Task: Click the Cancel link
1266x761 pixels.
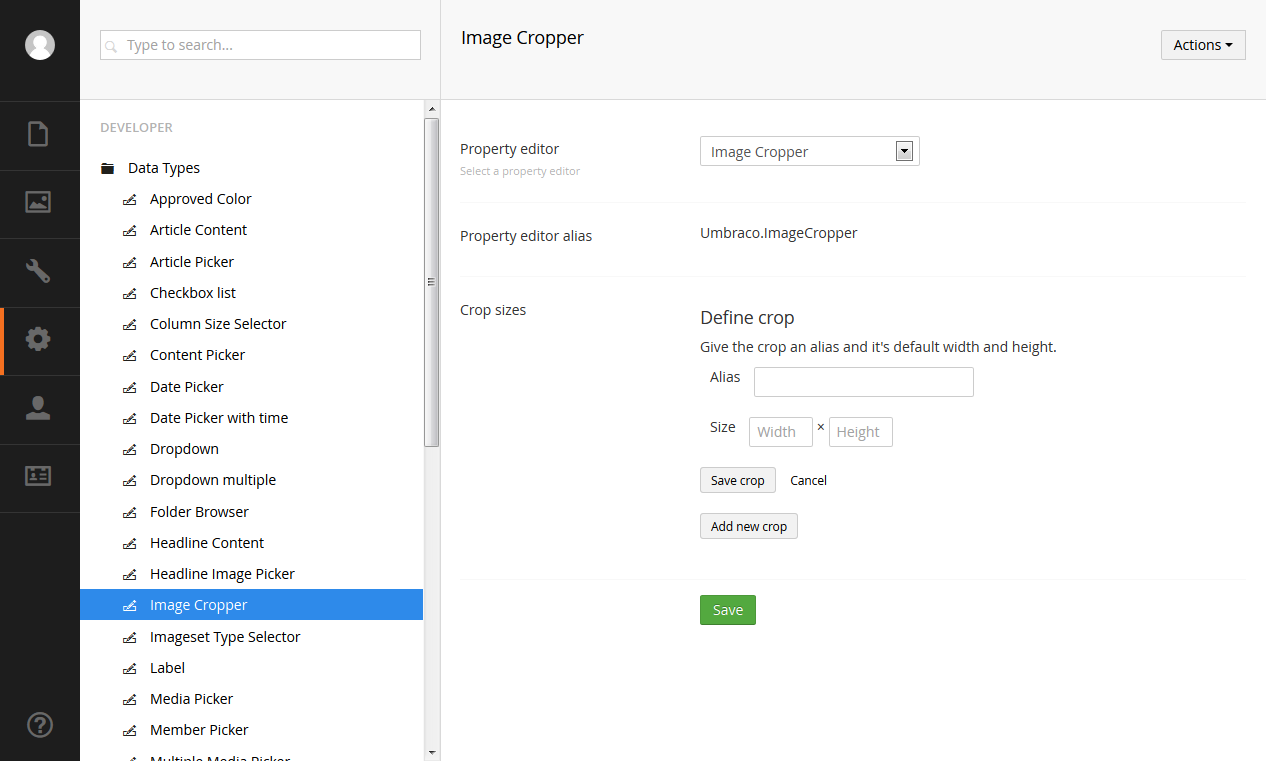Action: [x=808, y=480]
